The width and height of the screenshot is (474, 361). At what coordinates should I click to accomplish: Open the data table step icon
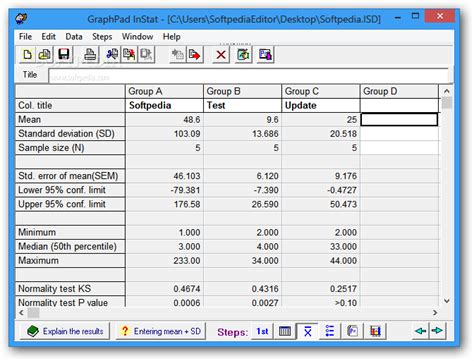pyautogui.click(x=284, y=331)
